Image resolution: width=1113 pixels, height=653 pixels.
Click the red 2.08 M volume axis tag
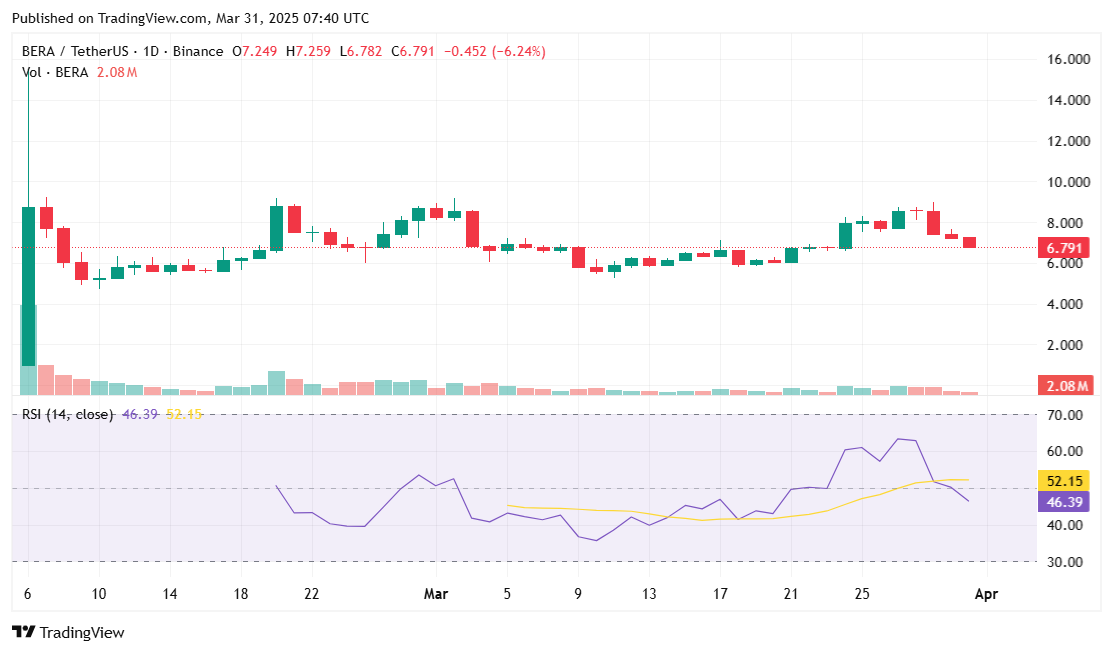[1066, 386]
